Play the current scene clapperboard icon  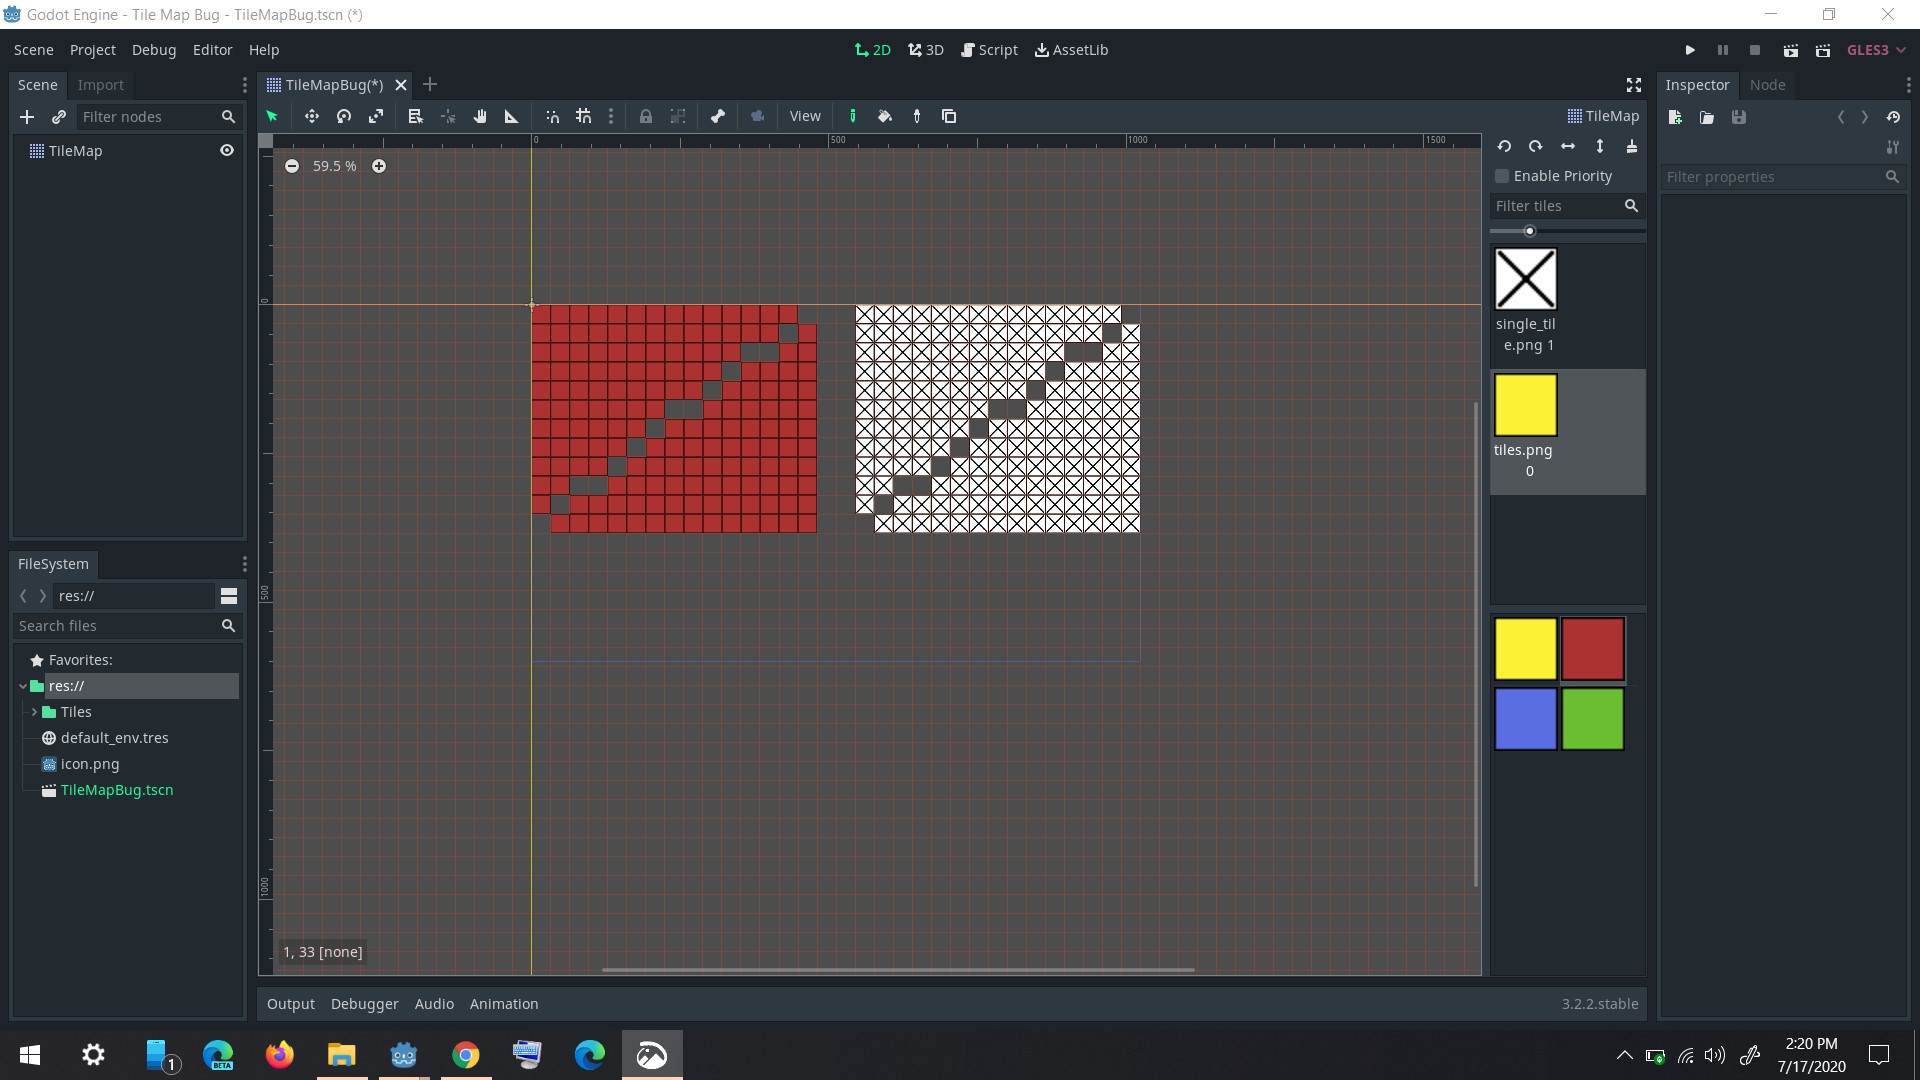click(x=1791, y=50)
